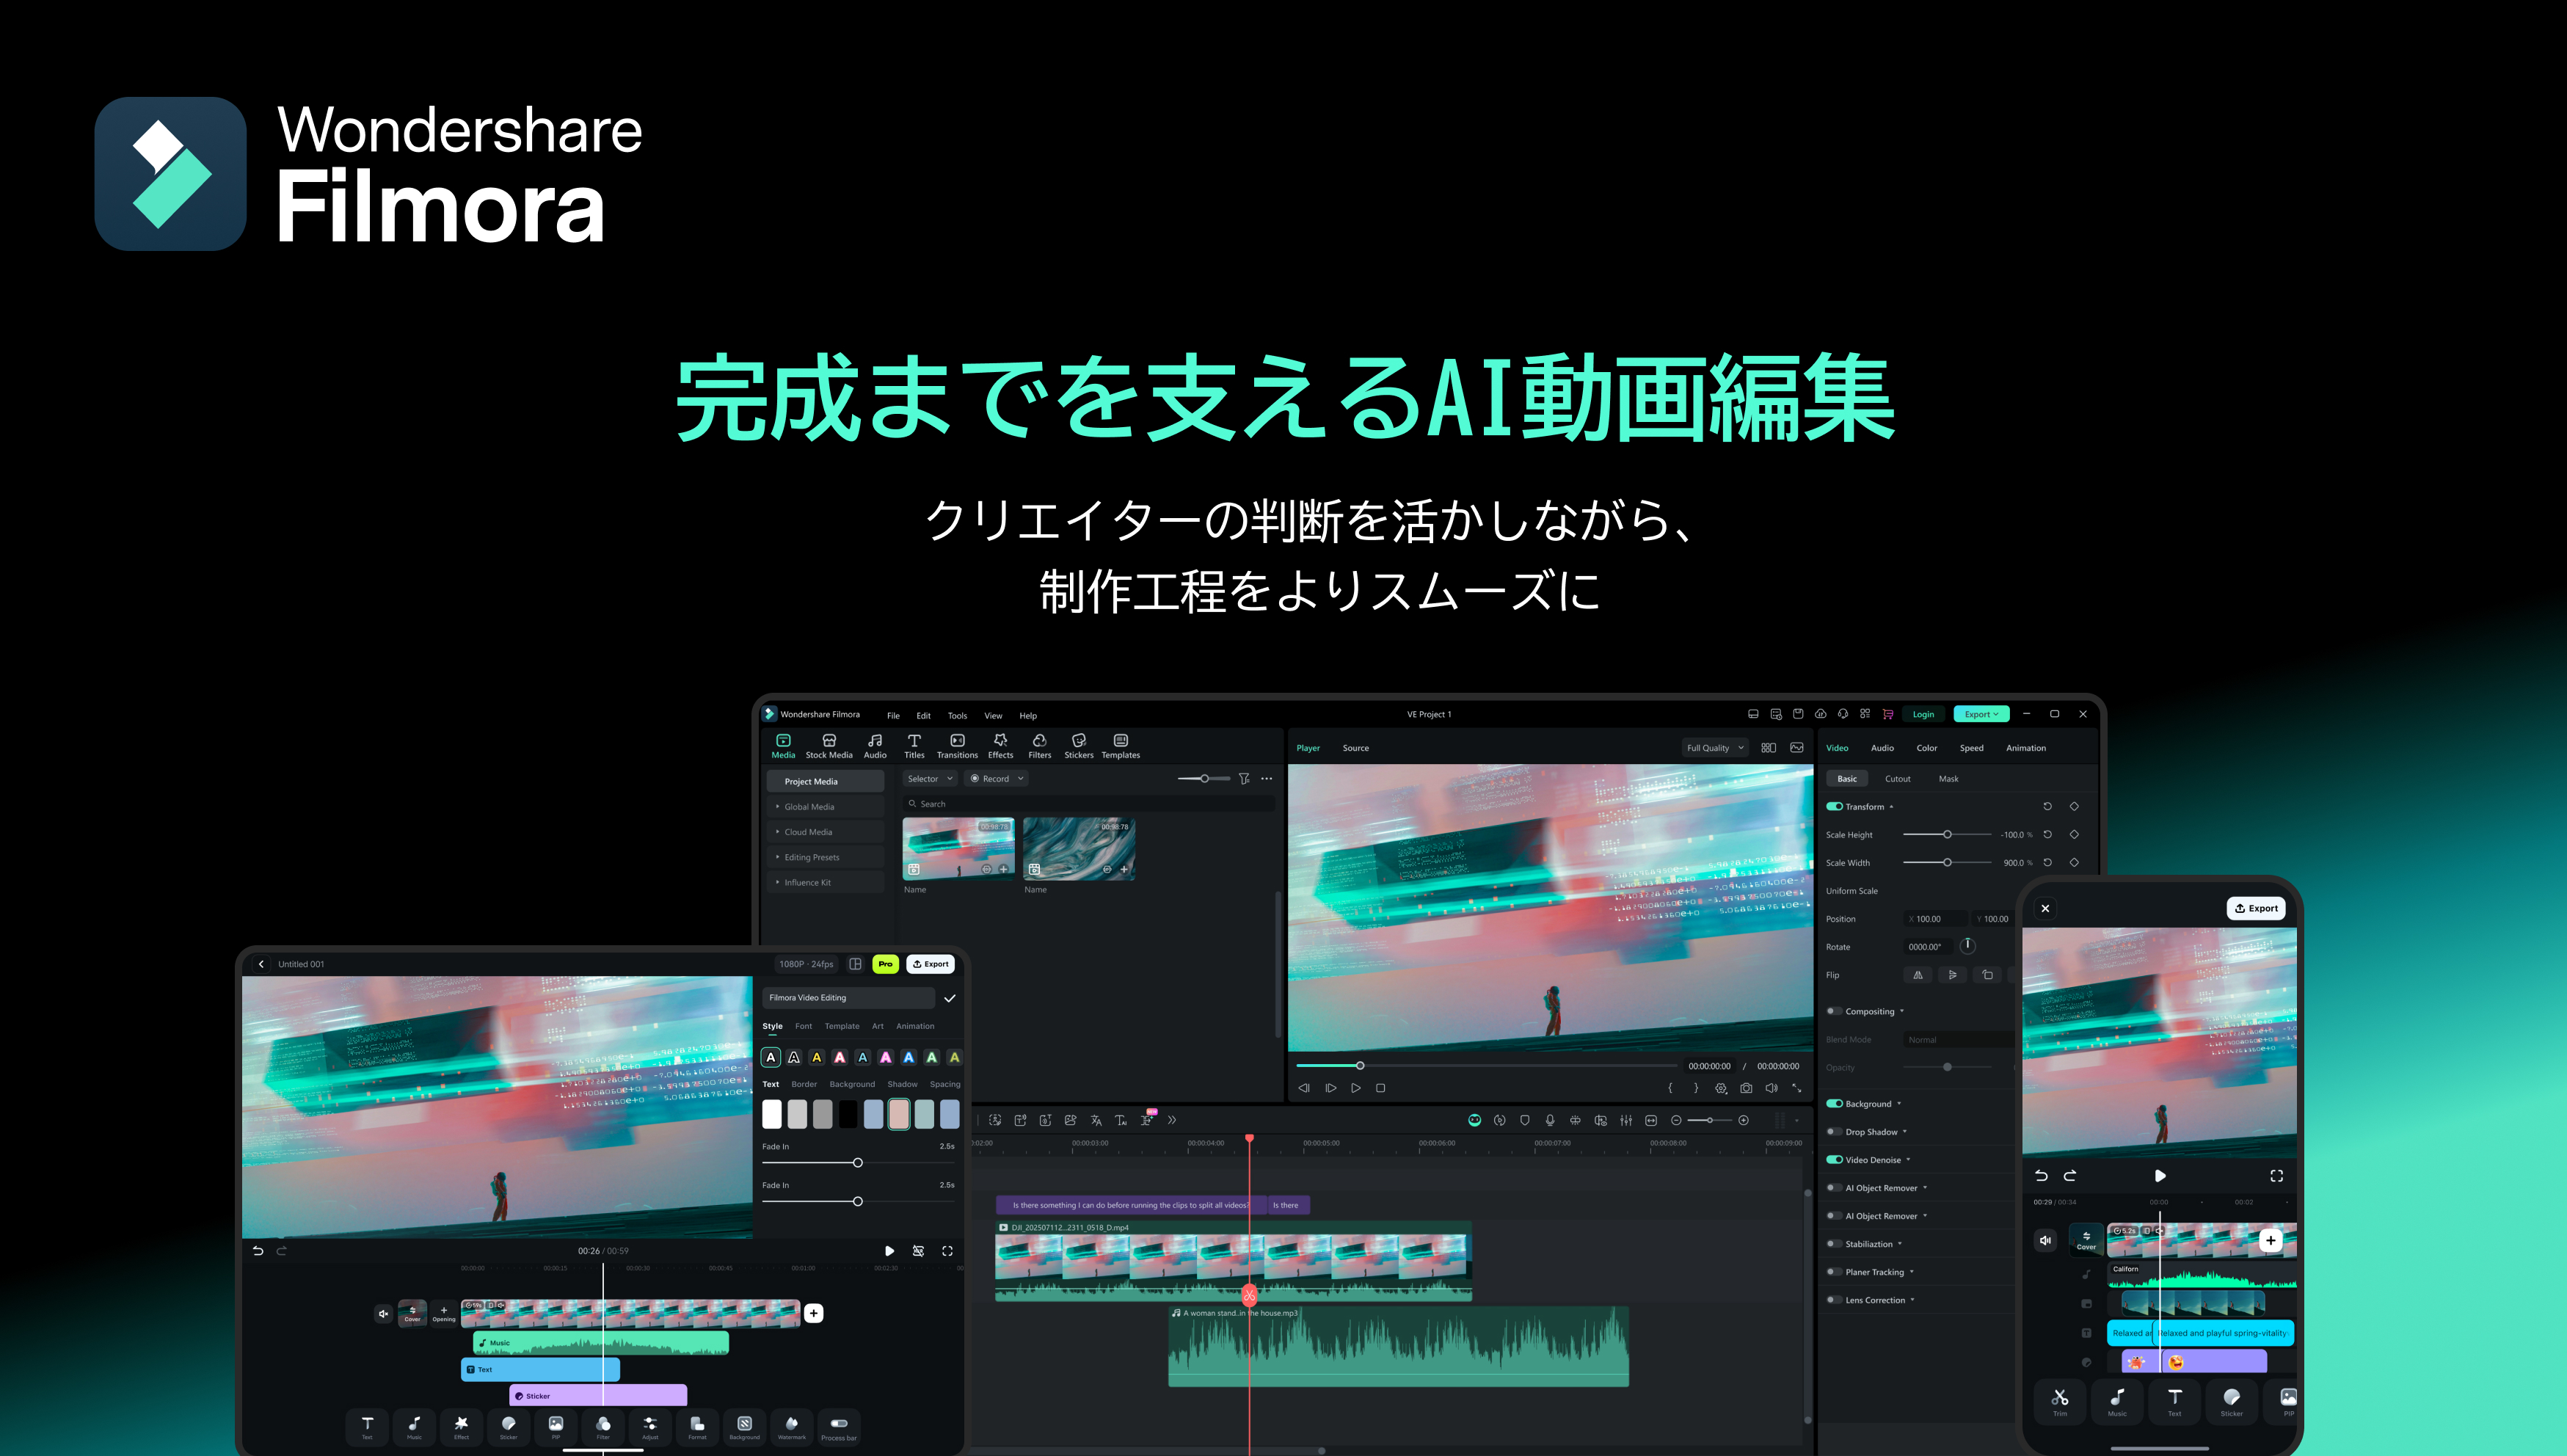Open the Effects library

click(1000, 746)
